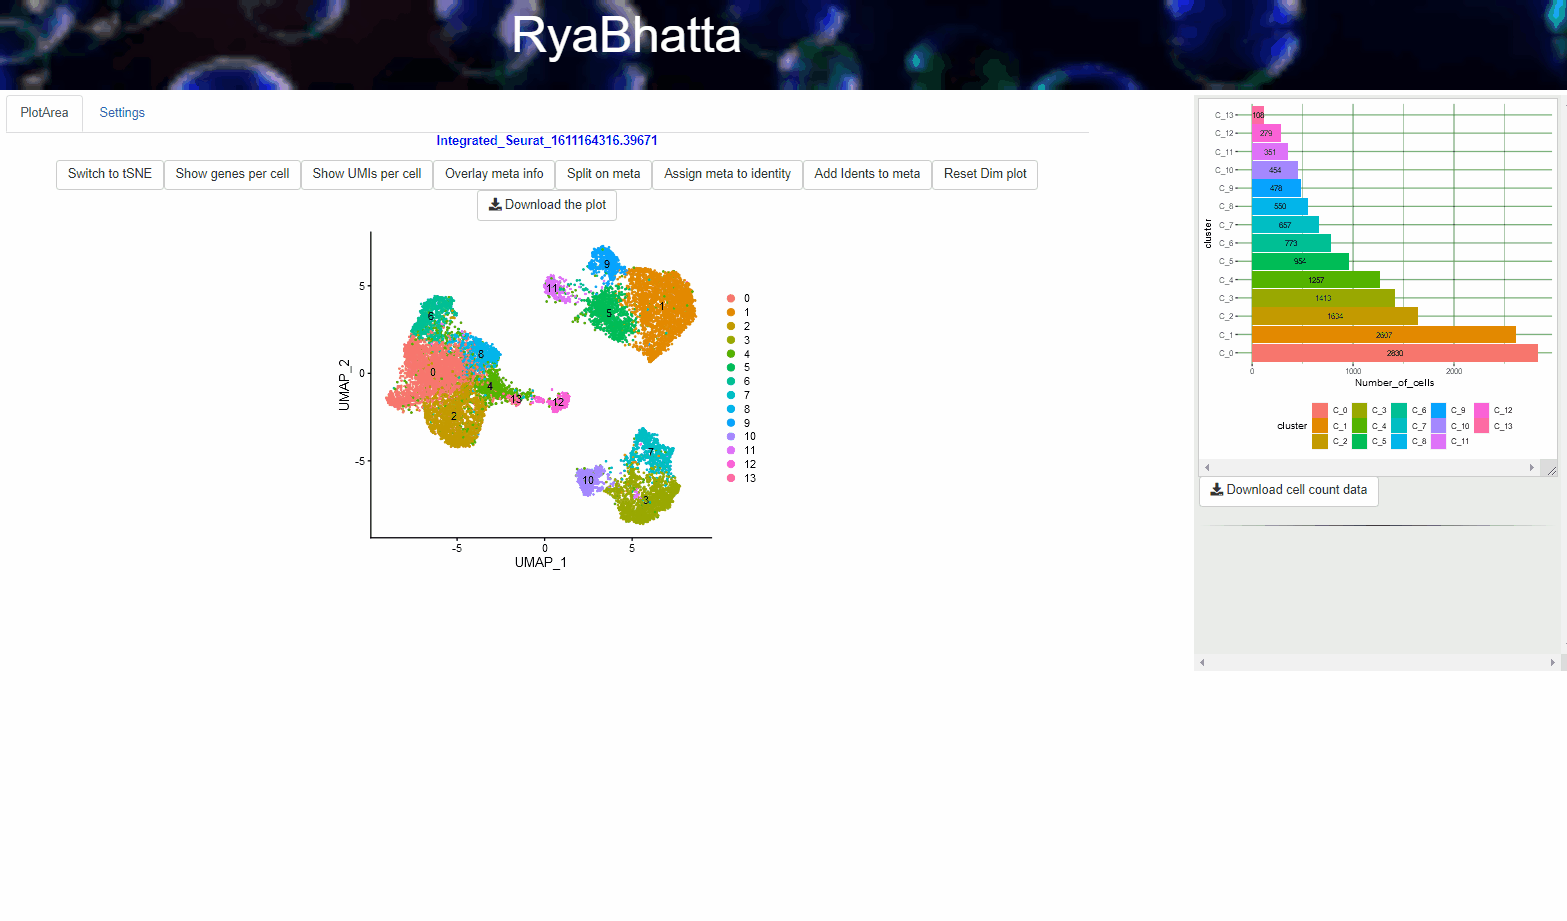Download the cell count data
Screen dimensions: 1567x921
coord(1288,490)
